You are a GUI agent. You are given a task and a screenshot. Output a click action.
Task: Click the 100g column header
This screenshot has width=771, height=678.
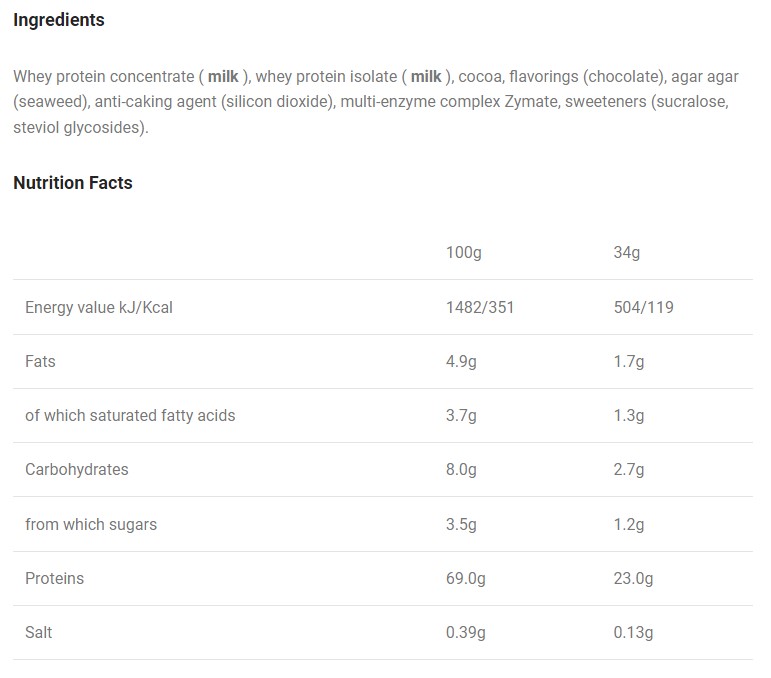(463, 253)
